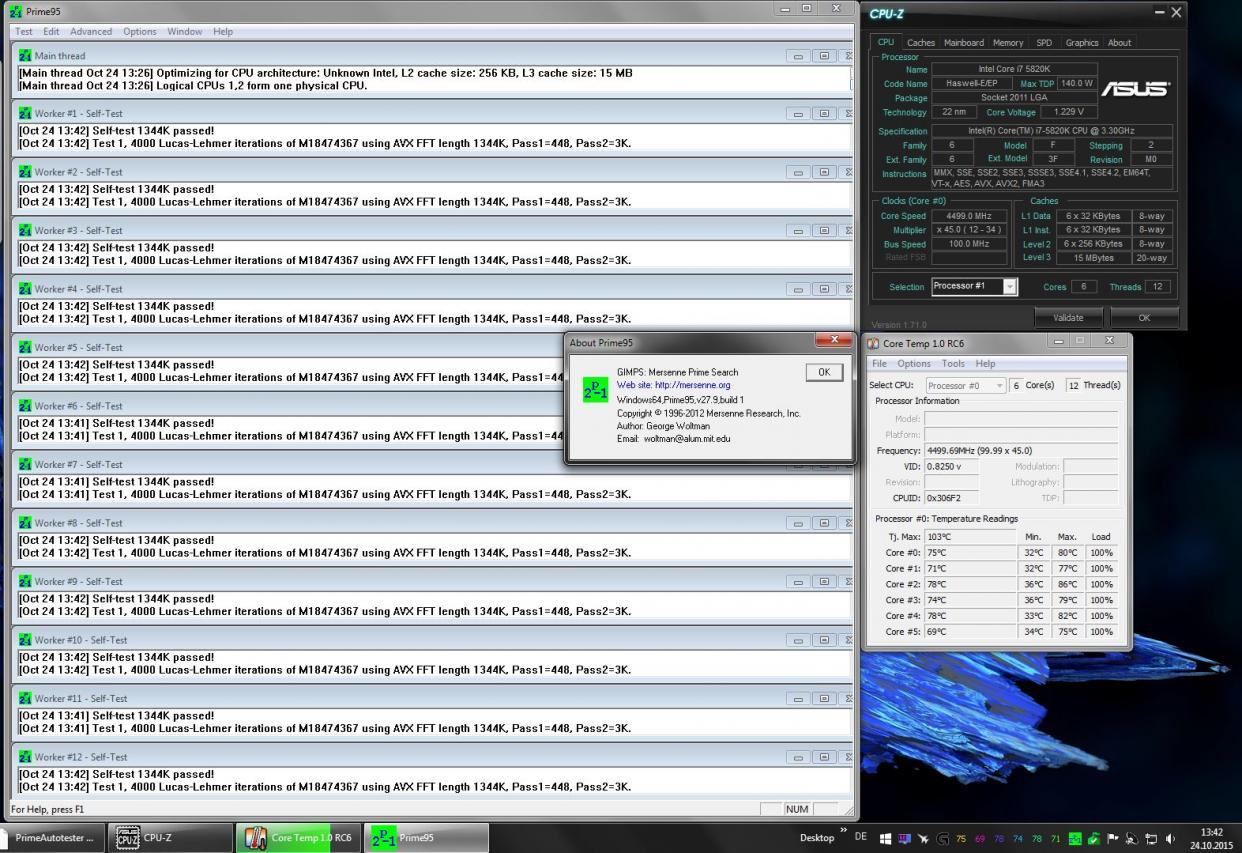
Task: Click the Worker #3 Self-Test window icon
Action: (25, 231)
